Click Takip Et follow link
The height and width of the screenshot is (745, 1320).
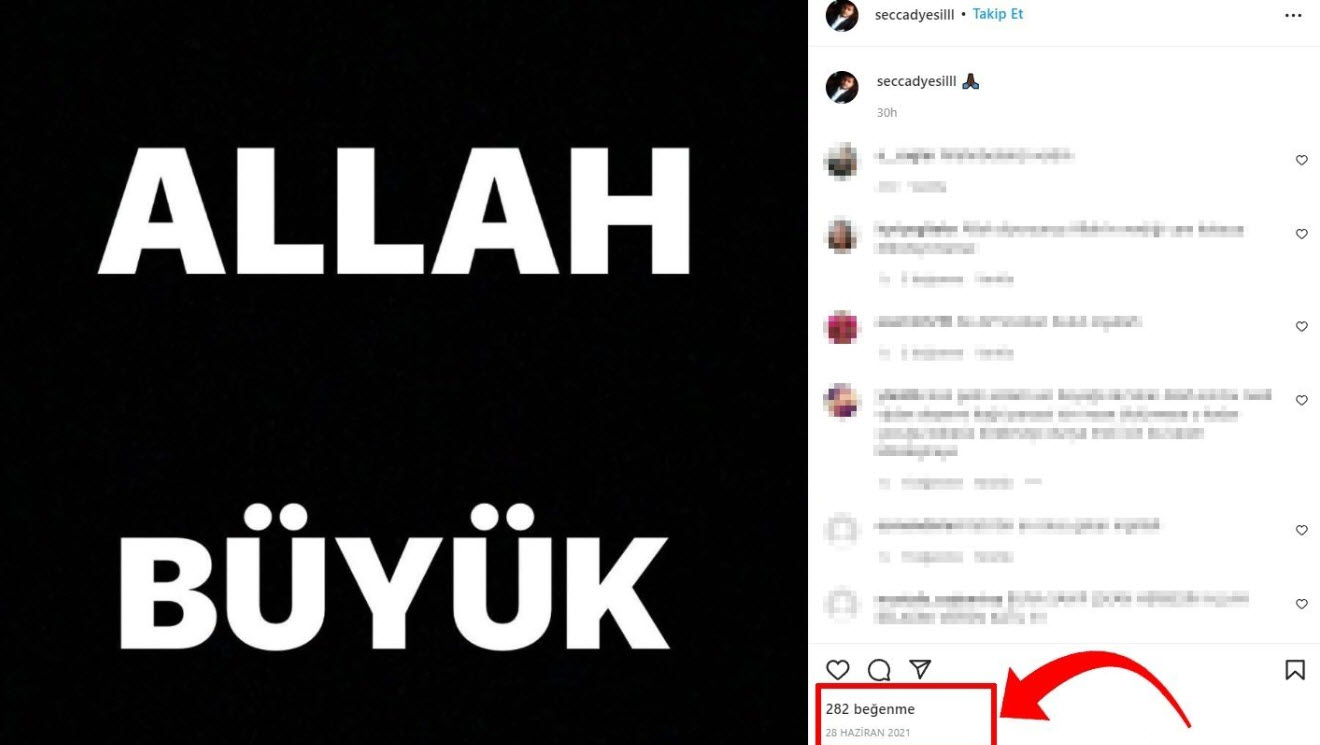pos(997,14)
